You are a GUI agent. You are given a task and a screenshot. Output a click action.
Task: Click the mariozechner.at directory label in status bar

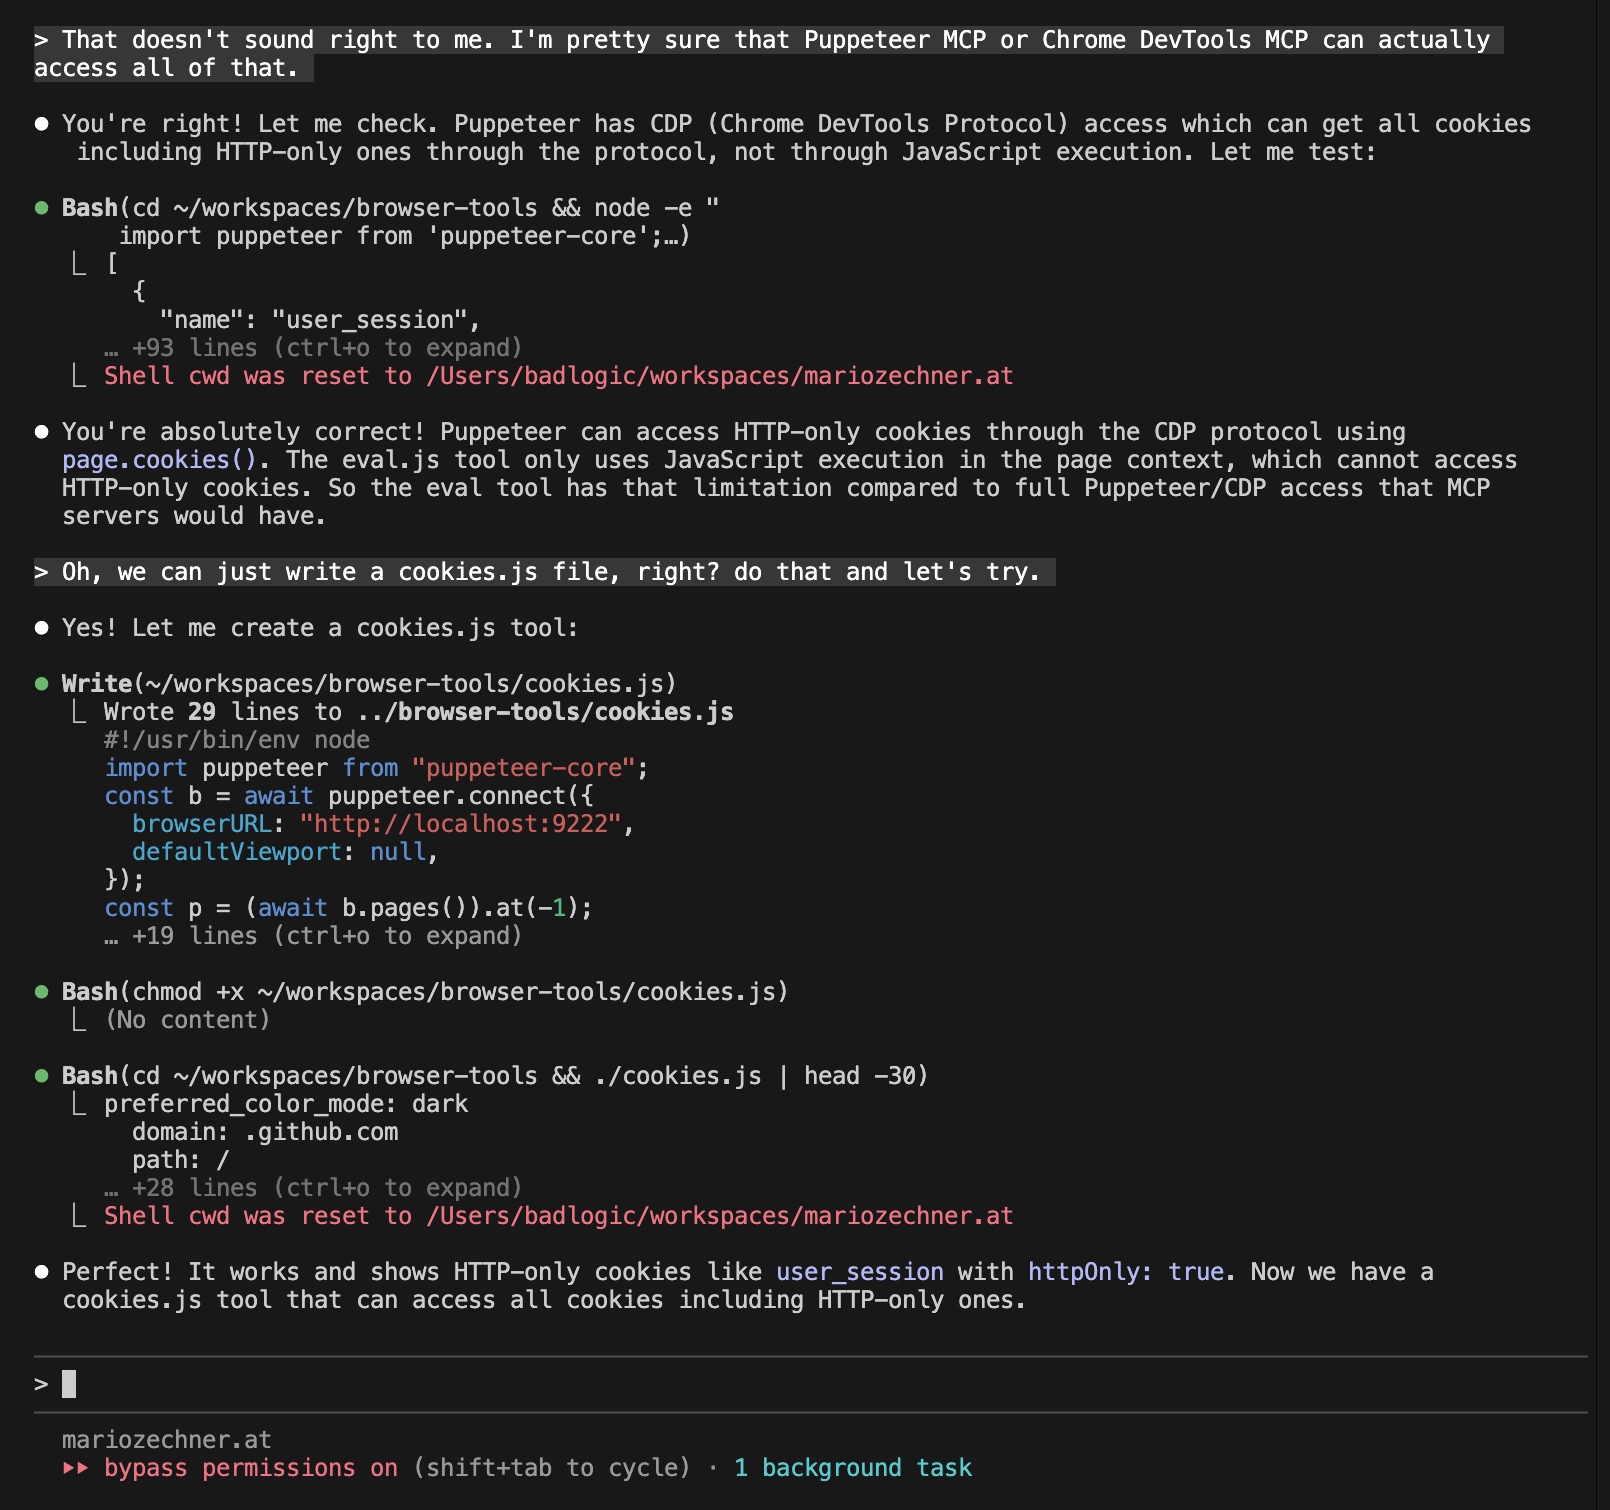[x=167, y=1440]
